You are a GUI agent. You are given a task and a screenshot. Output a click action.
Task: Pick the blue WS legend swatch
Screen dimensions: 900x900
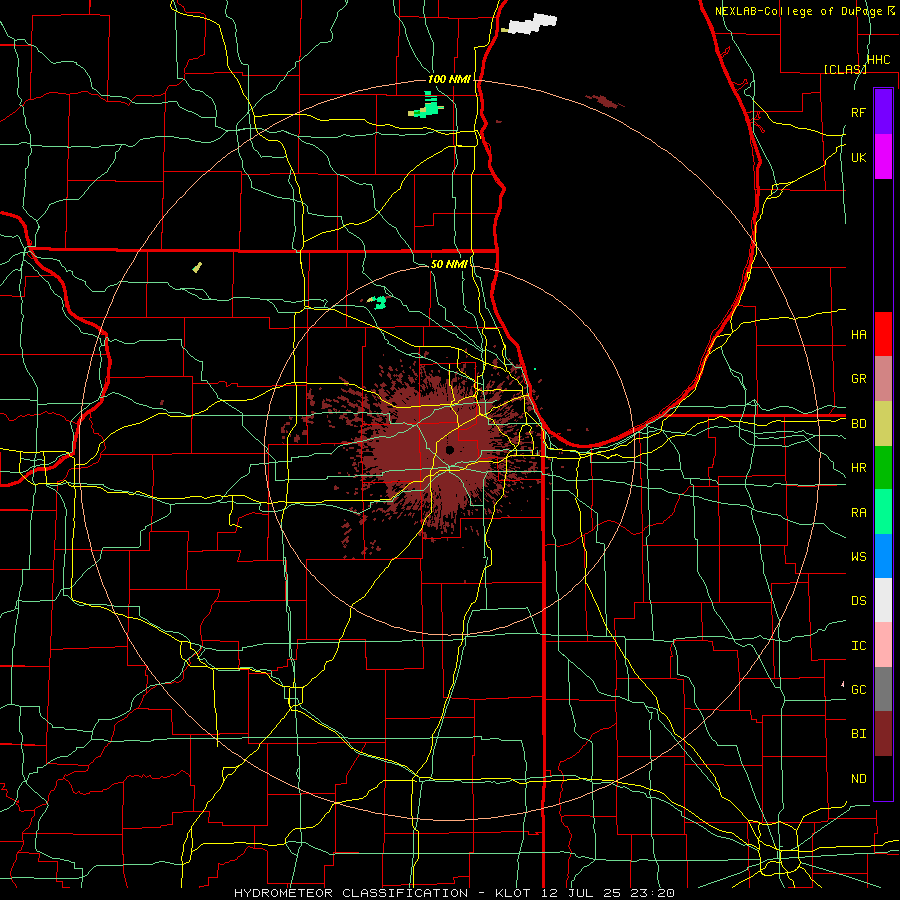pyautogui.click(x=883, y=556)
